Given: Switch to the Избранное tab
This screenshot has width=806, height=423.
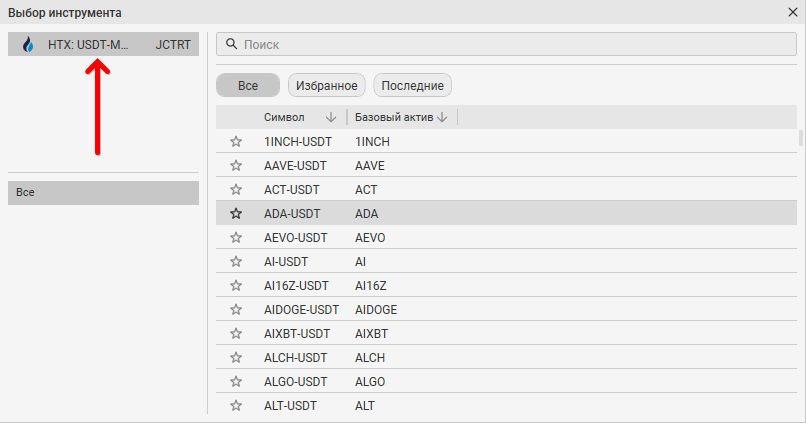Looking at the screenshot, I should [x=327, y=86].
